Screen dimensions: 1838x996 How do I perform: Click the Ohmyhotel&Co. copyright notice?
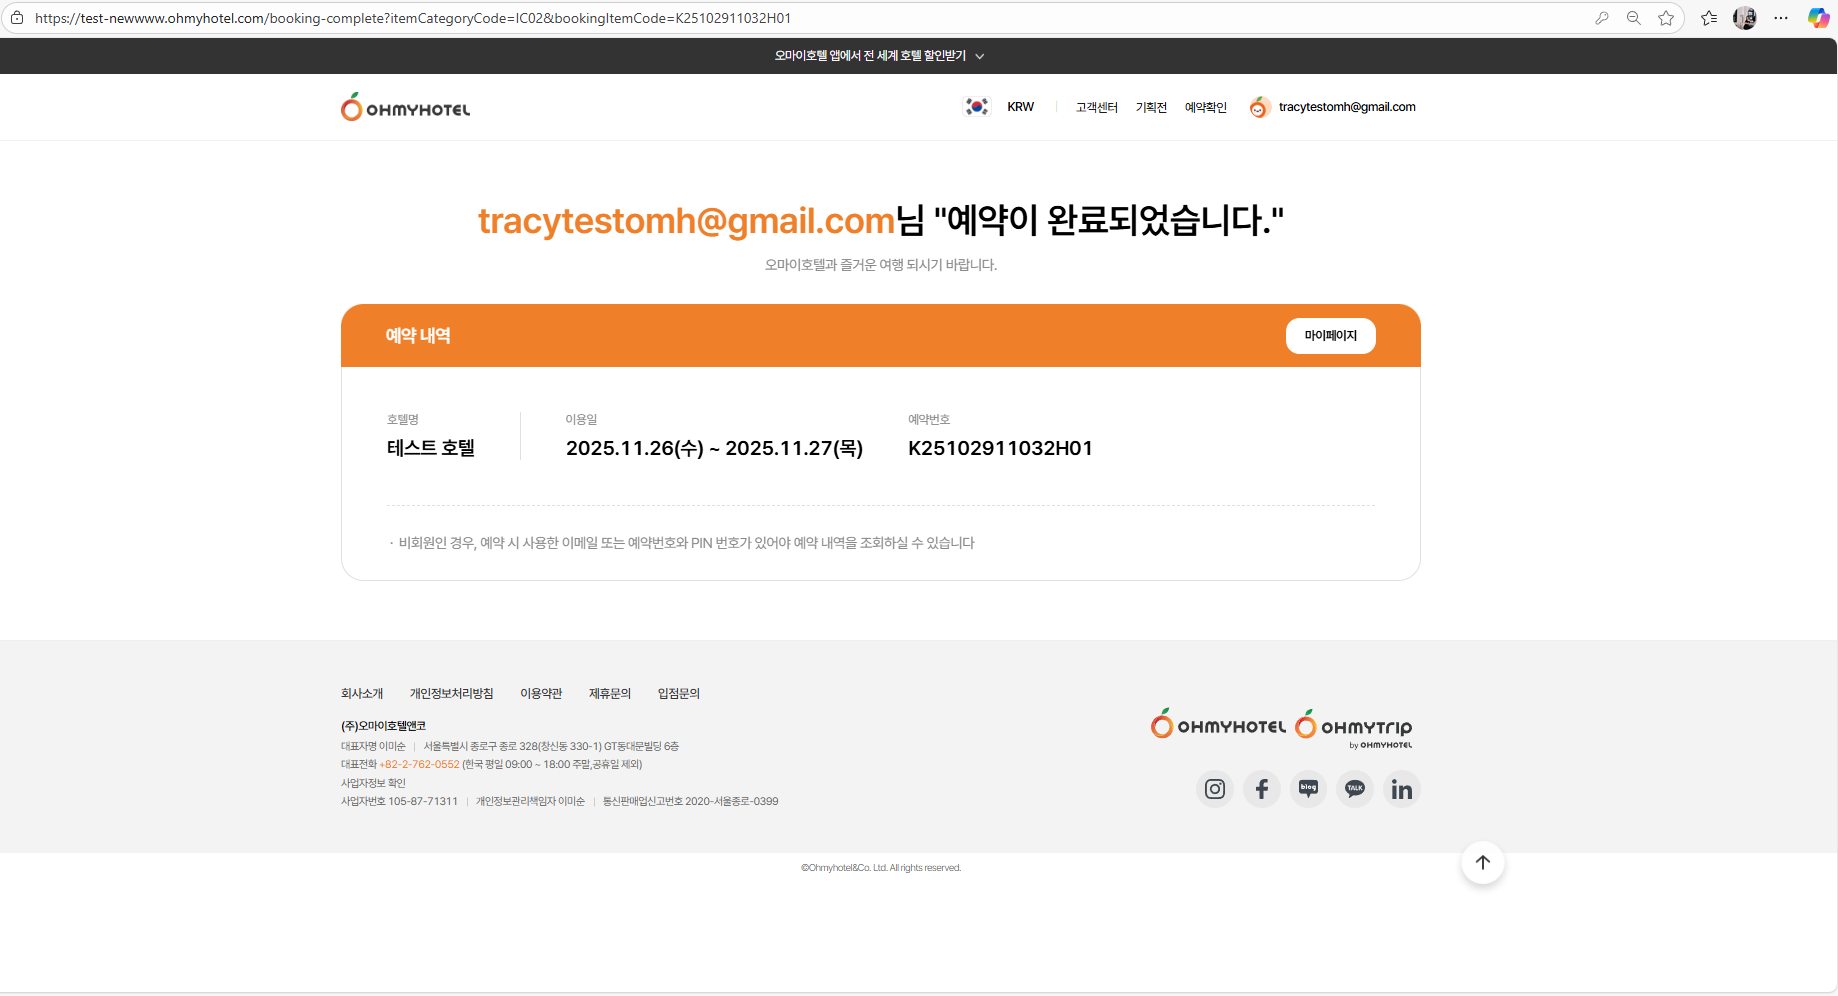(x=881, y=868)
